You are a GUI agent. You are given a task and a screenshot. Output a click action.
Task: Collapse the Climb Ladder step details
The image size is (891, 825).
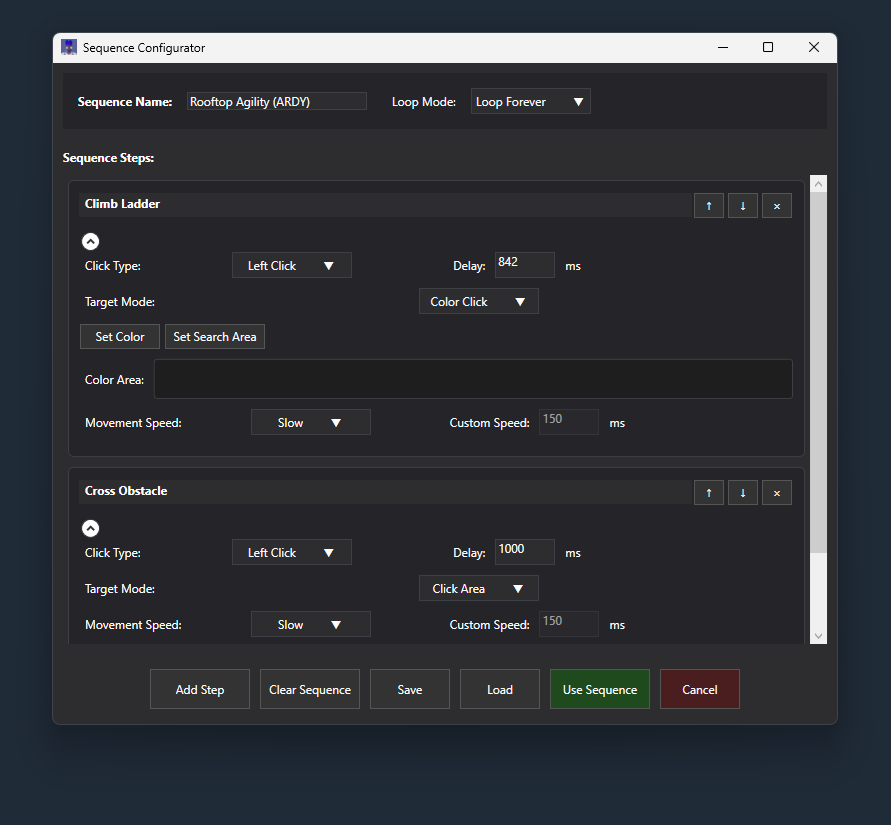click(x=90, y=241)
